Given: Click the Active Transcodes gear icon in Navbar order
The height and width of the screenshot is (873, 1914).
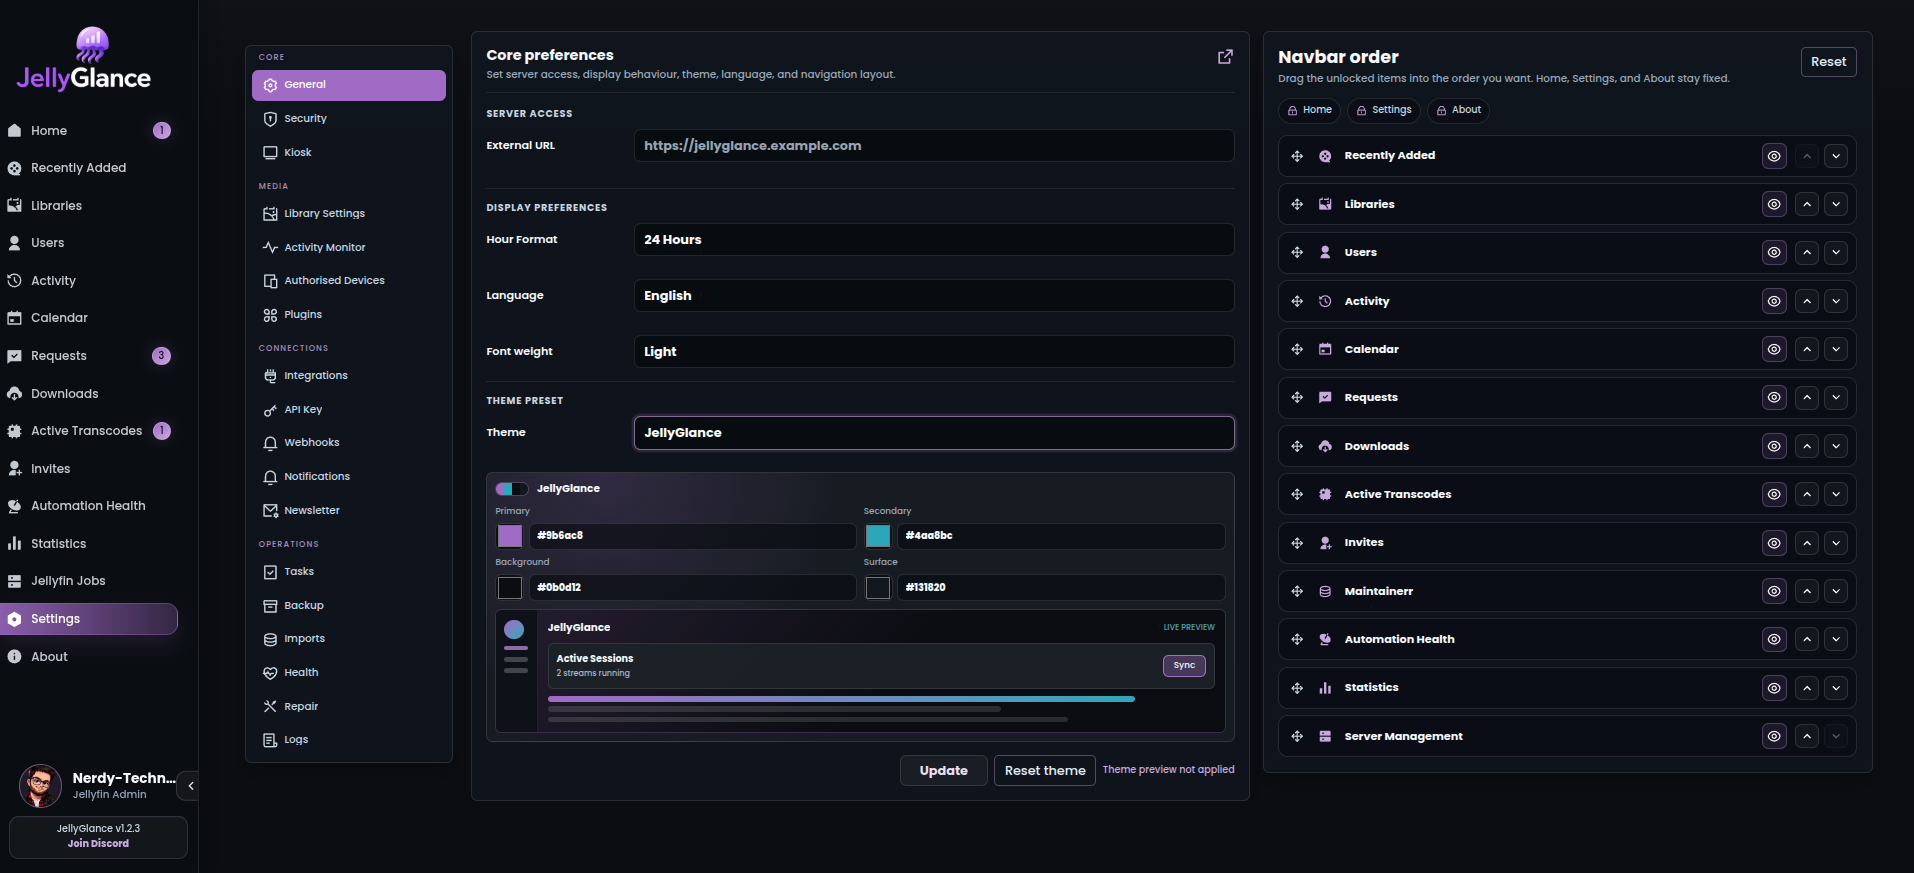Looking at the screenshot, I should 1325,494.
